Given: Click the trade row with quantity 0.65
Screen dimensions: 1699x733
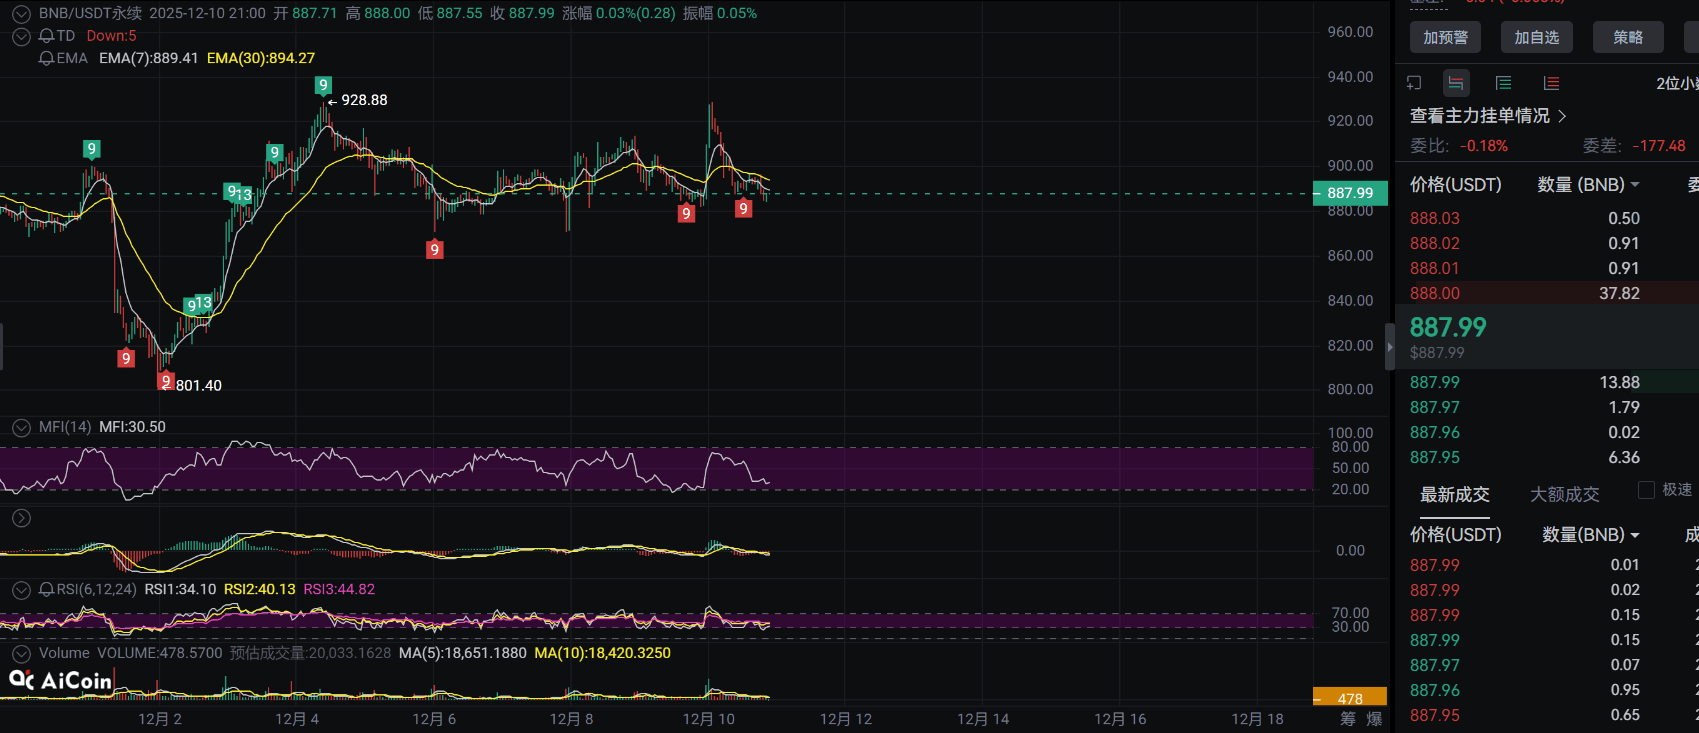Looking at the screenshot, I should (1547, 715).
